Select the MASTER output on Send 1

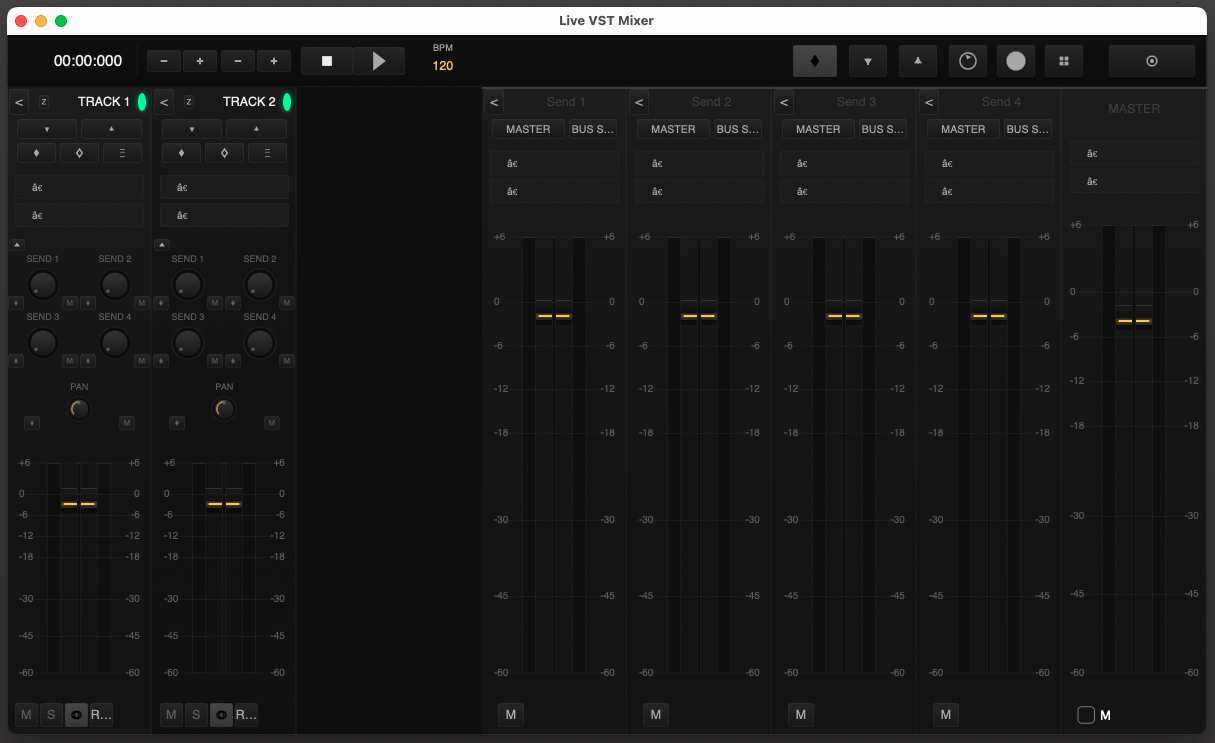pyautogui.click(x=528, y=129)
